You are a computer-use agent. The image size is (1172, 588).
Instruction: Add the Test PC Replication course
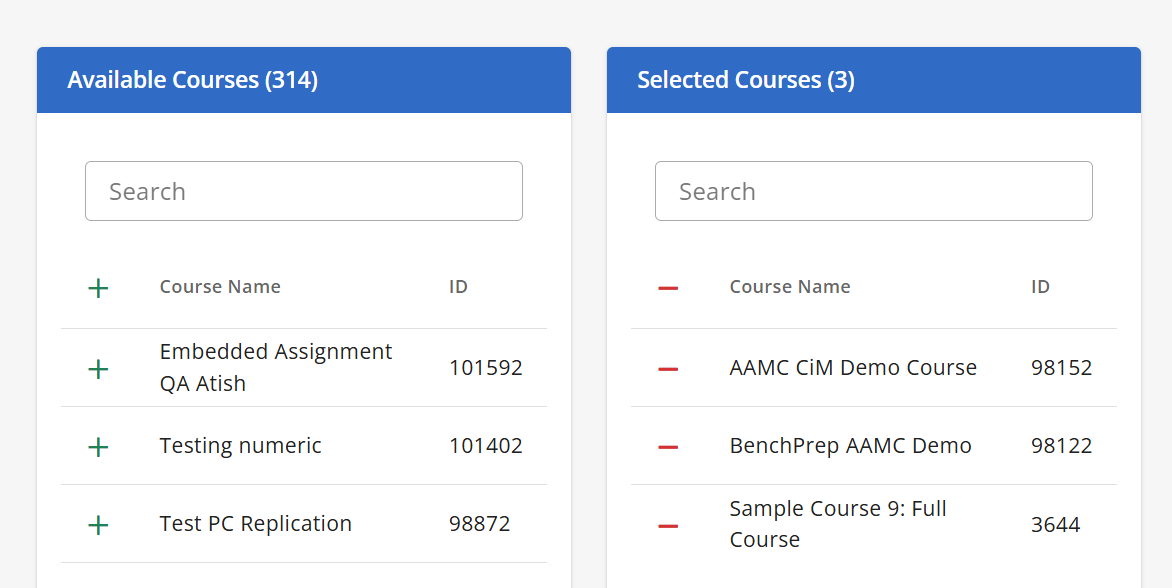[98, 525]
